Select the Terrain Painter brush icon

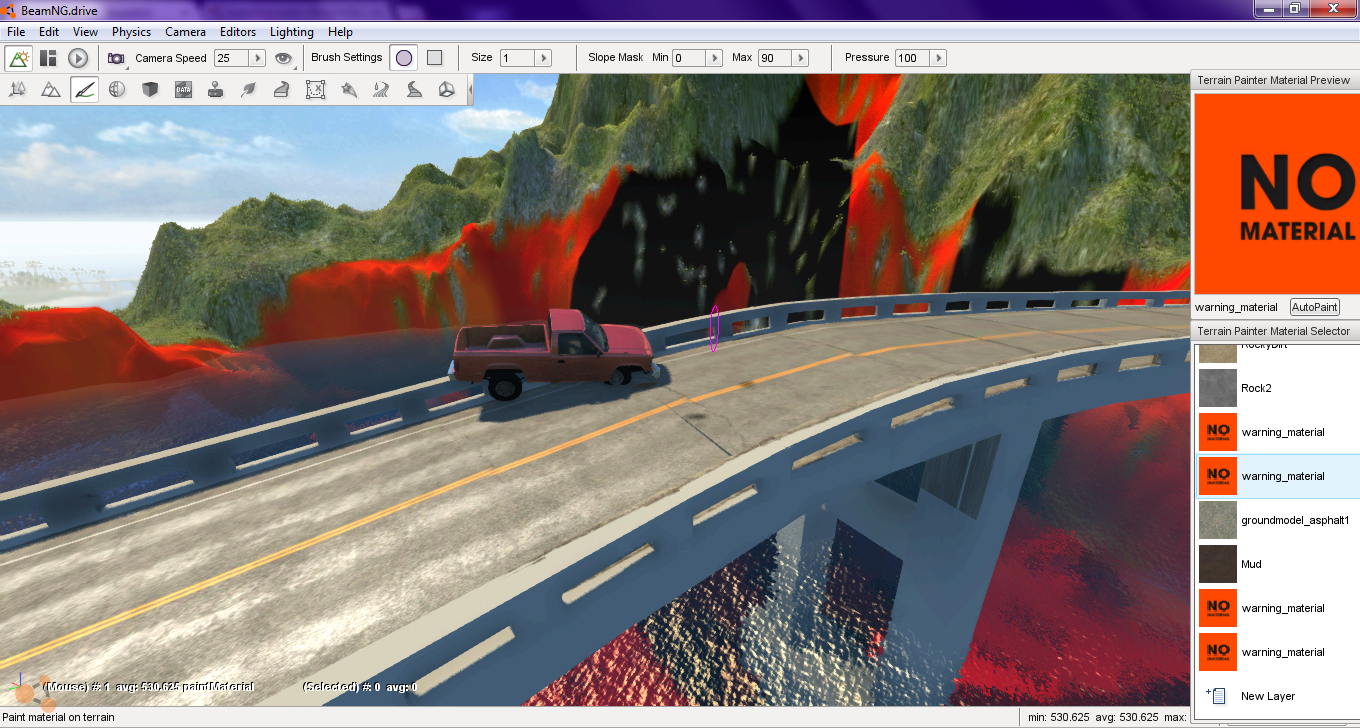[84, 90]
